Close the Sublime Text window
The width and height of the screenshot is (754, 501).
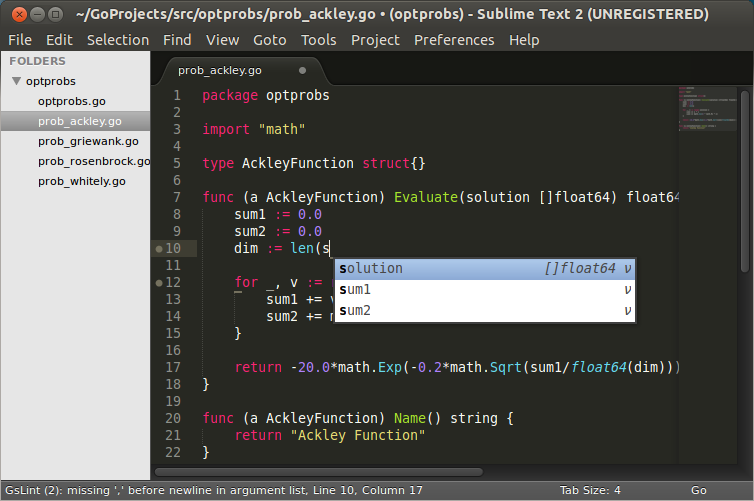[x=19, y=14]
